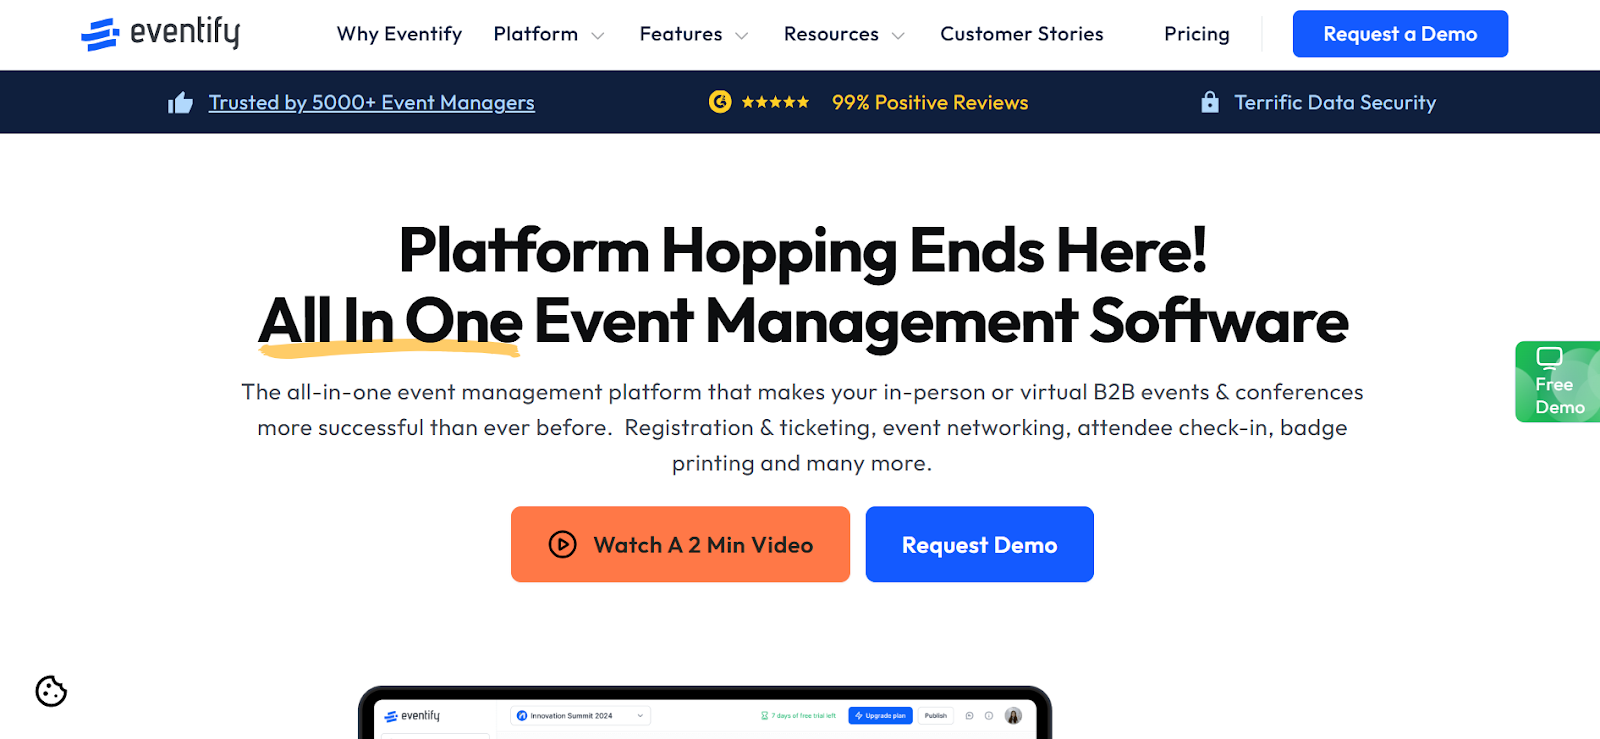Viewport: 1600px width, 739px height.
Task: Click the lock icon next to Data Security
Action: [1210, 102]
